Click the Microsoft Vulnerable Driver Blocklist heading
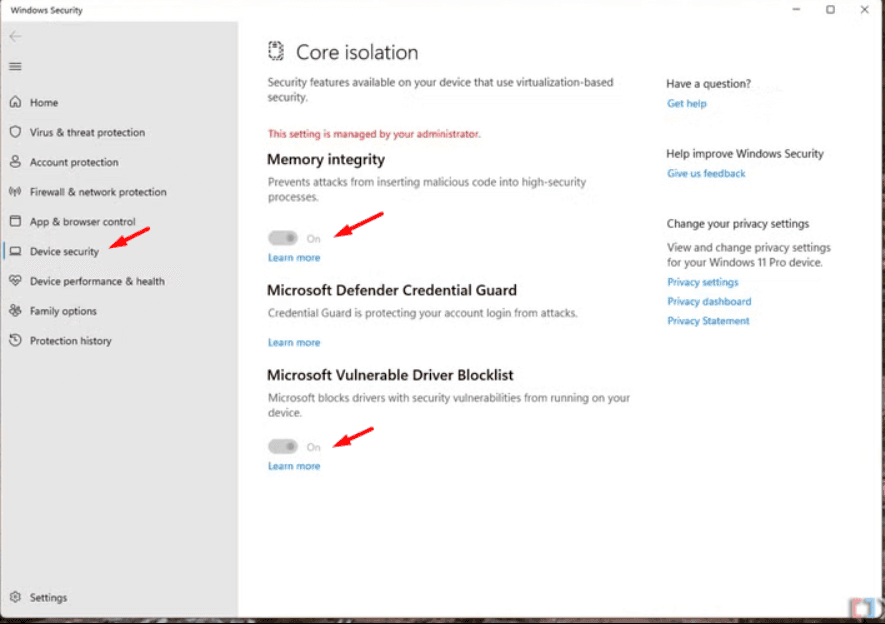The height and width of the screenshot is (624, 885). coord(390,375)
